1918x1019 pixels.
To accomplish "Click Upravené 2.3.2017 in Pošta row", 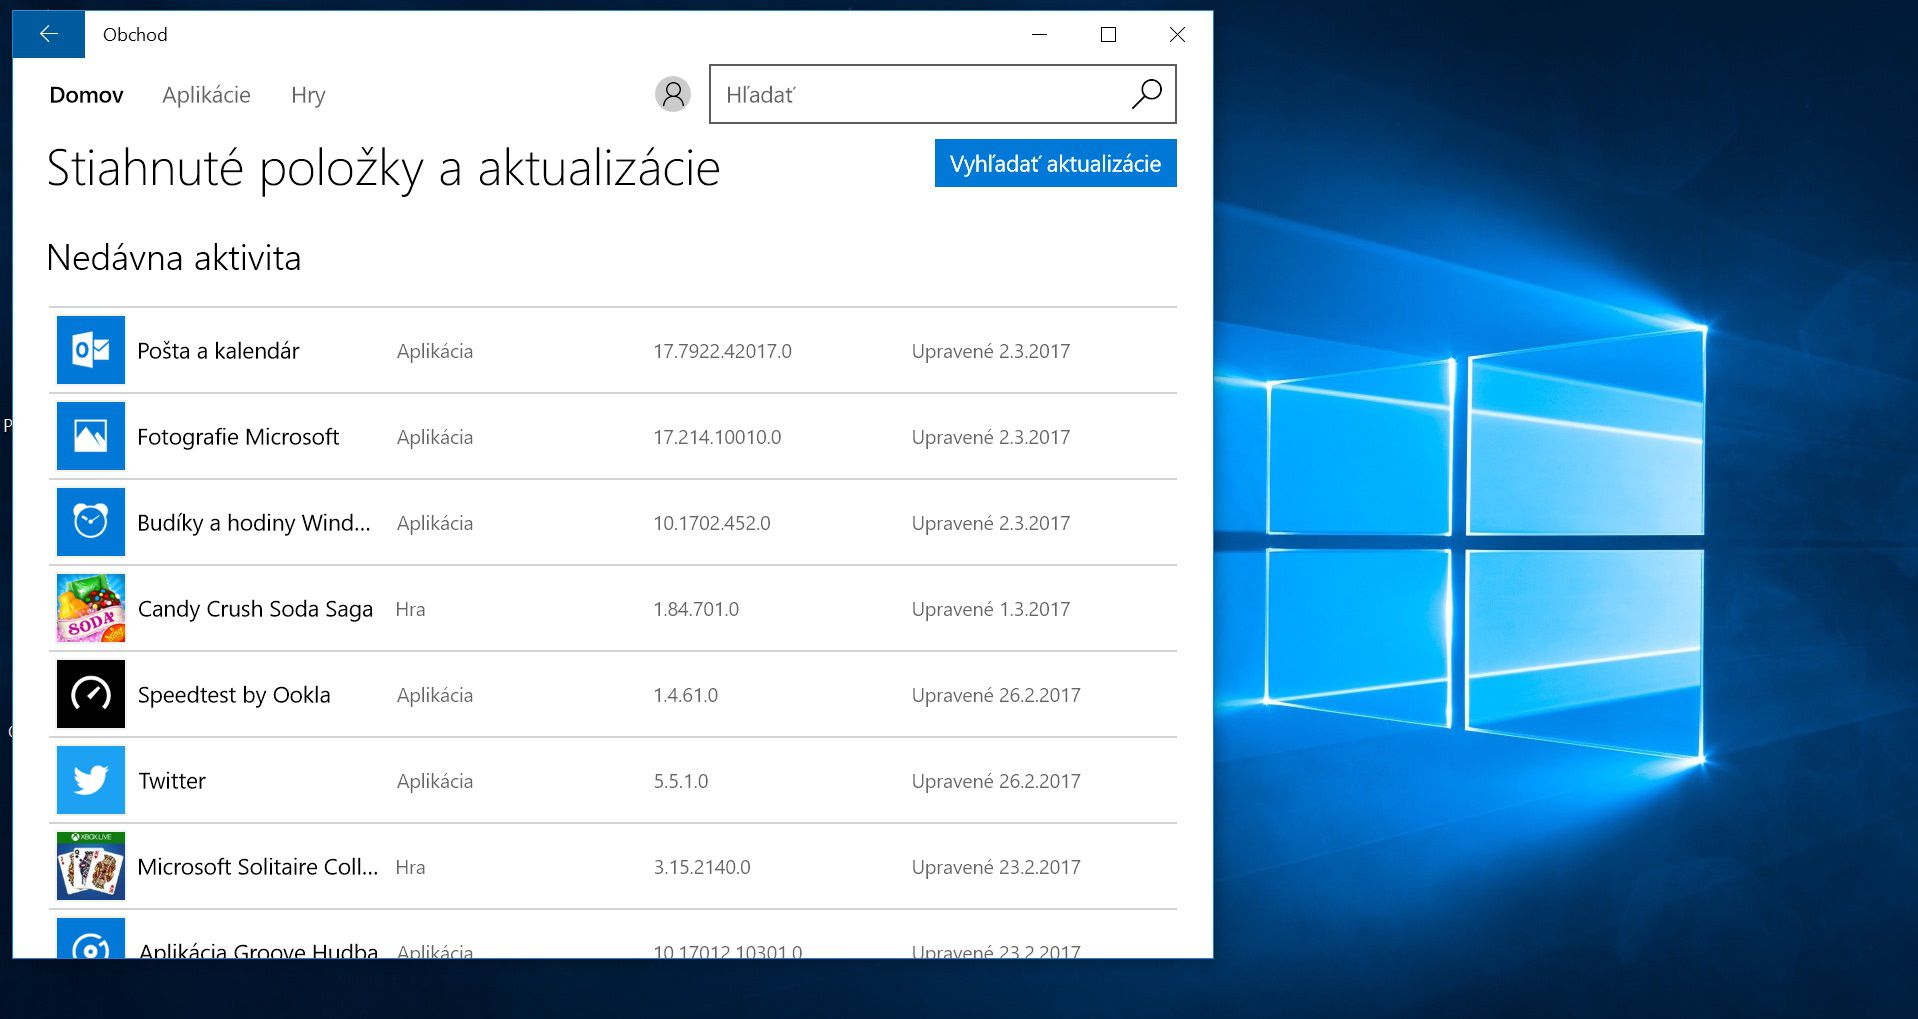I will [x=990, y=351].
